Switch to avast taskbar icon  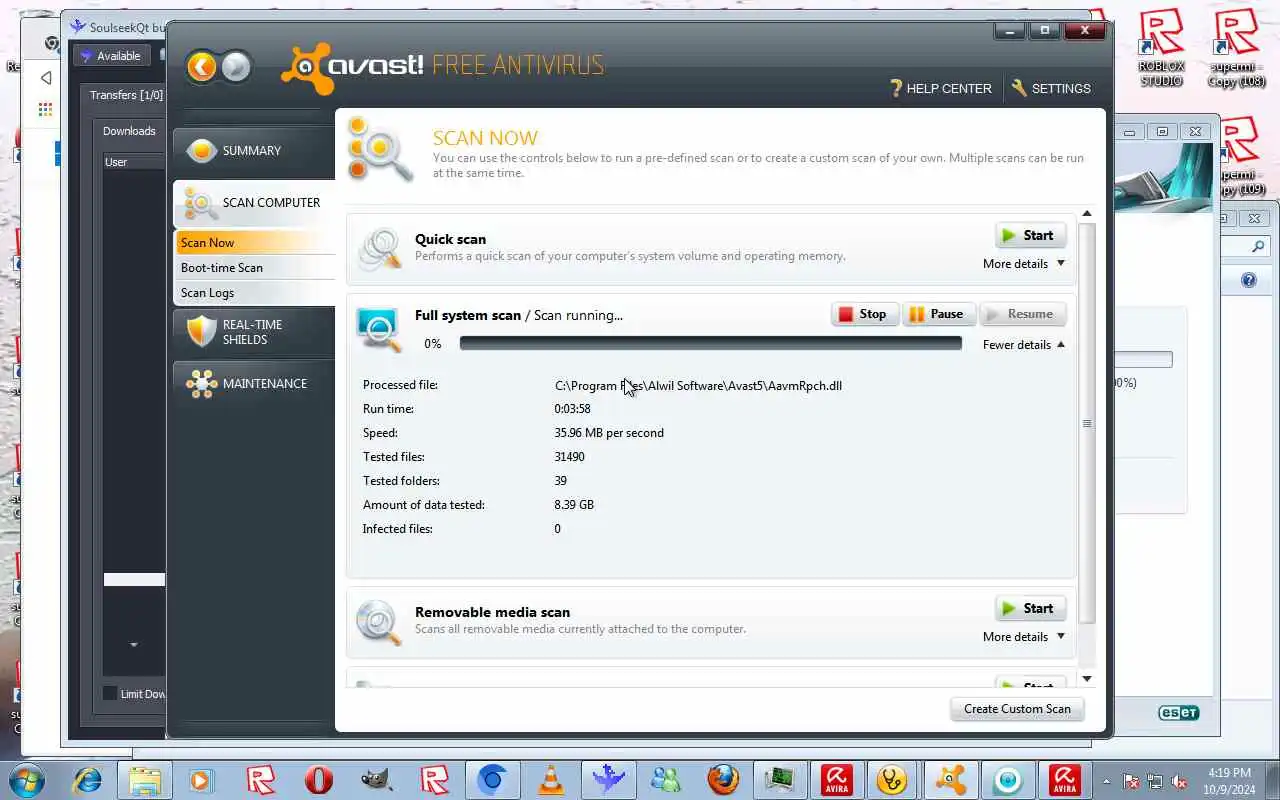pos(951,780)
